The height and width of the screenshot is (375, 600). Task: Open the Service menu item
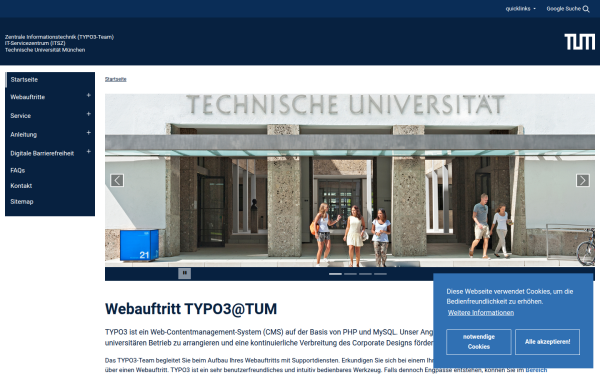pyautogui.click(x=21, y=116)
